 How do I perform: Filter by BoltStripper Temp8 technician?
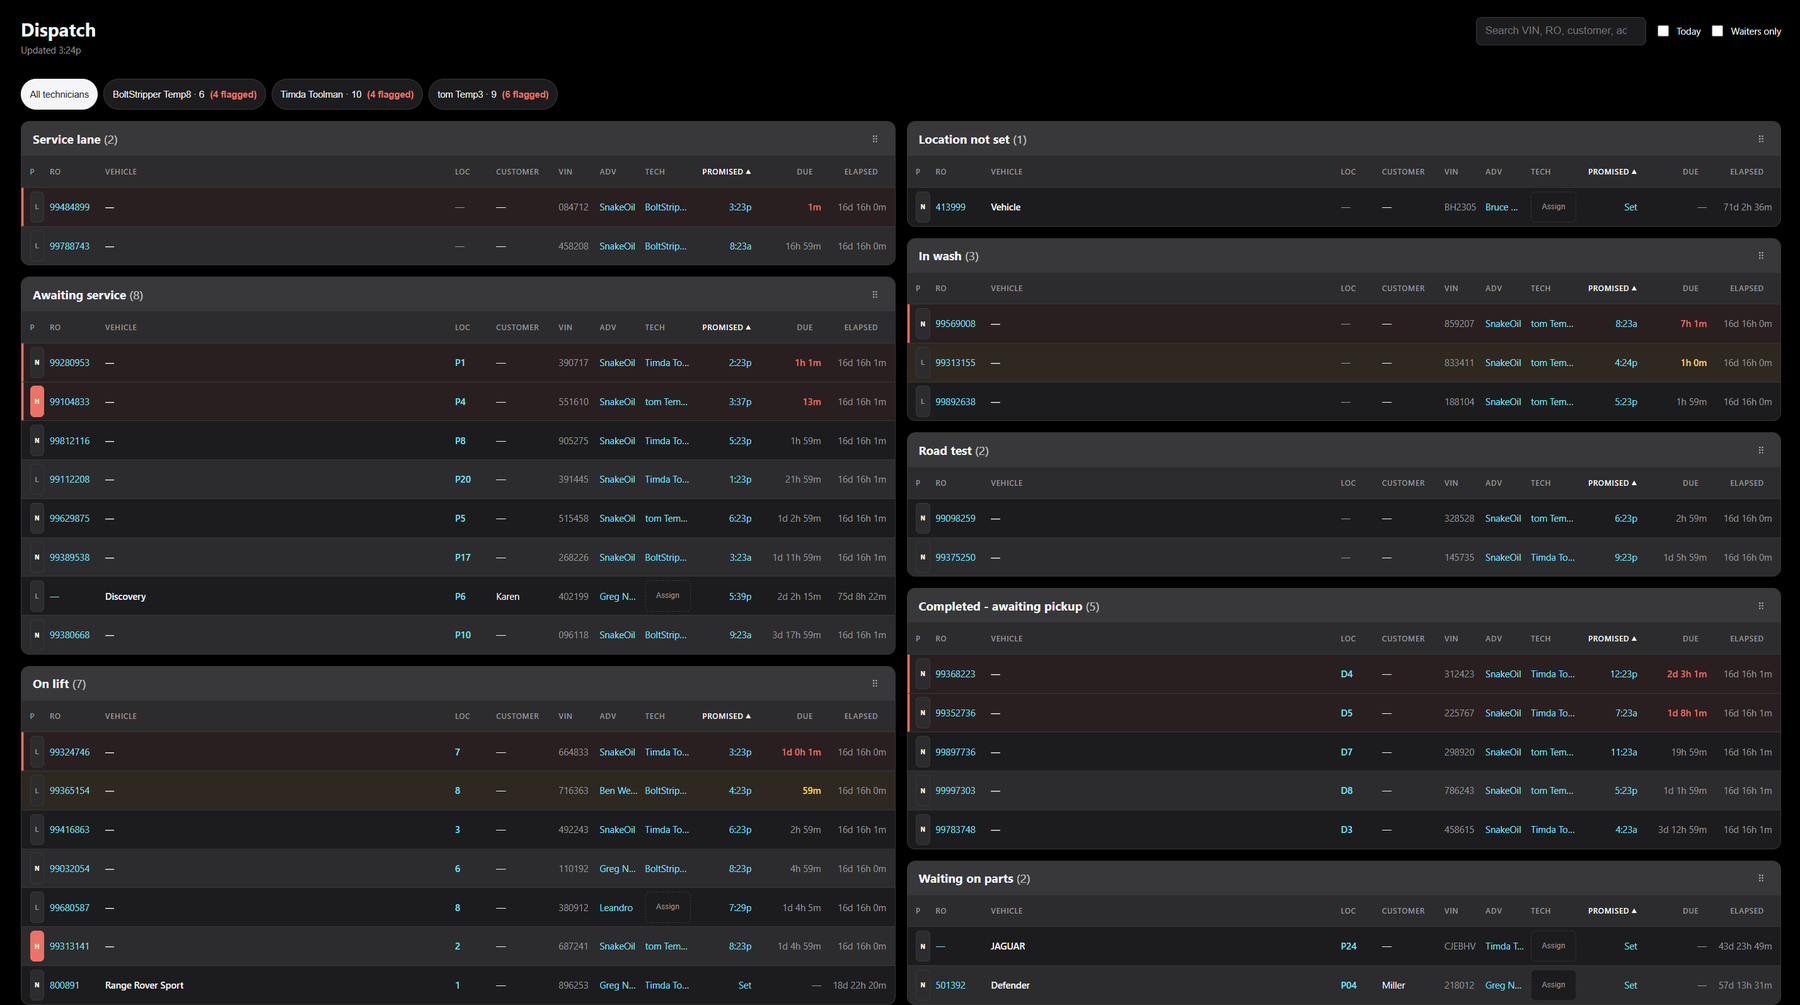pos(184,94)
